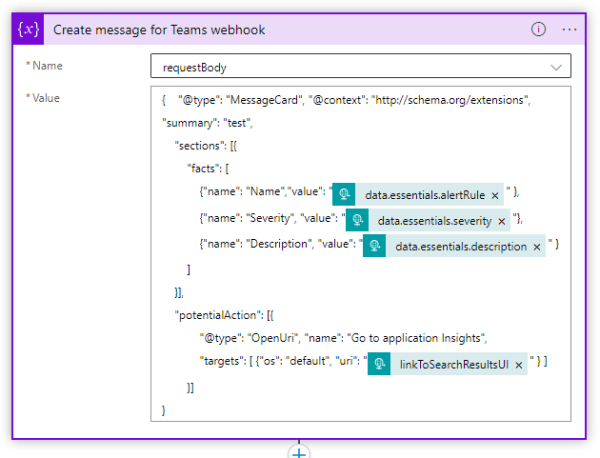The height and width of the screenshot is (458, 600).
Task: Click the severity token's globe icon
Action: (357, 220)
